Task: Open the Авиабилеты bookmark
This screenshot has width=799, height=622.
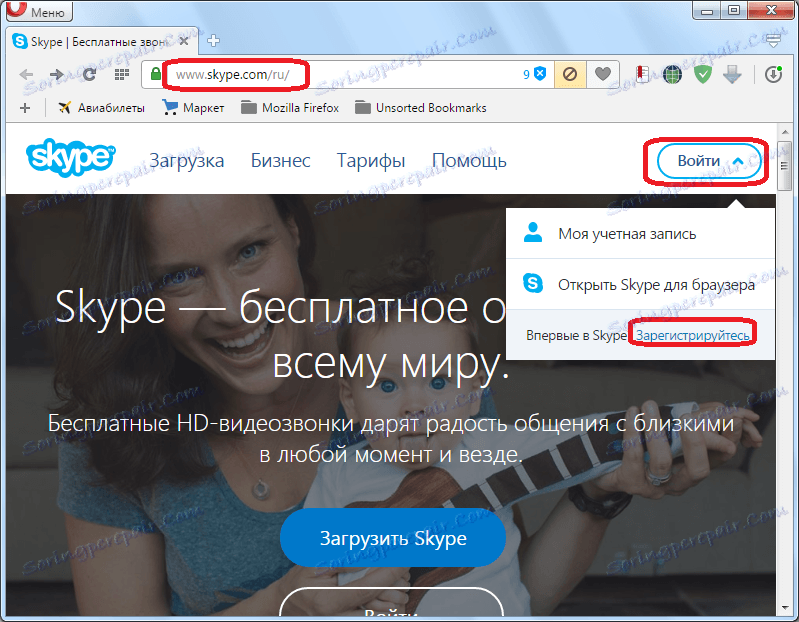Action: (101, 108)
